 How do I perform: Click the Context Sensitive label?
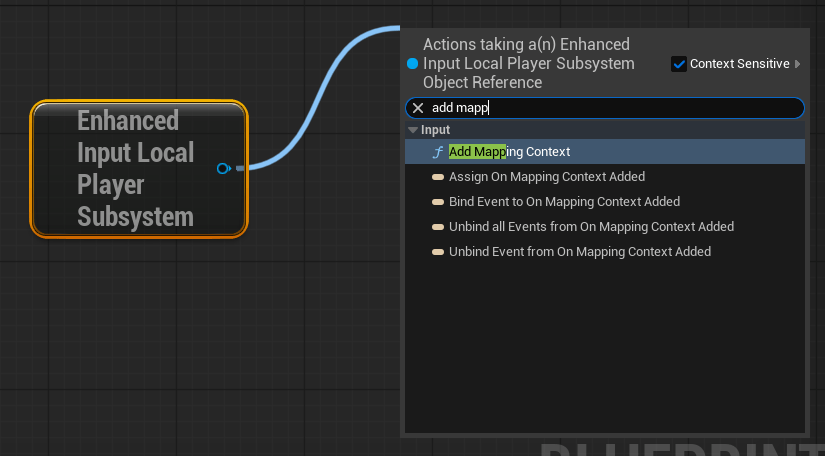pyautogui.click(x=739, y=64)
